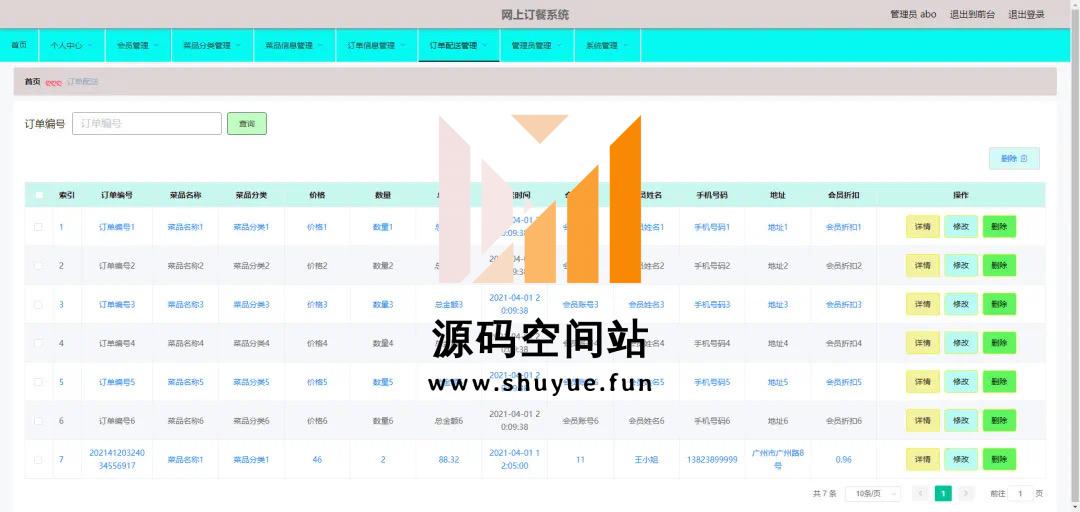Screen dimensions: 1080x512
Task: Open the 订单配送管理 menu
Action: tap(458, 45)
